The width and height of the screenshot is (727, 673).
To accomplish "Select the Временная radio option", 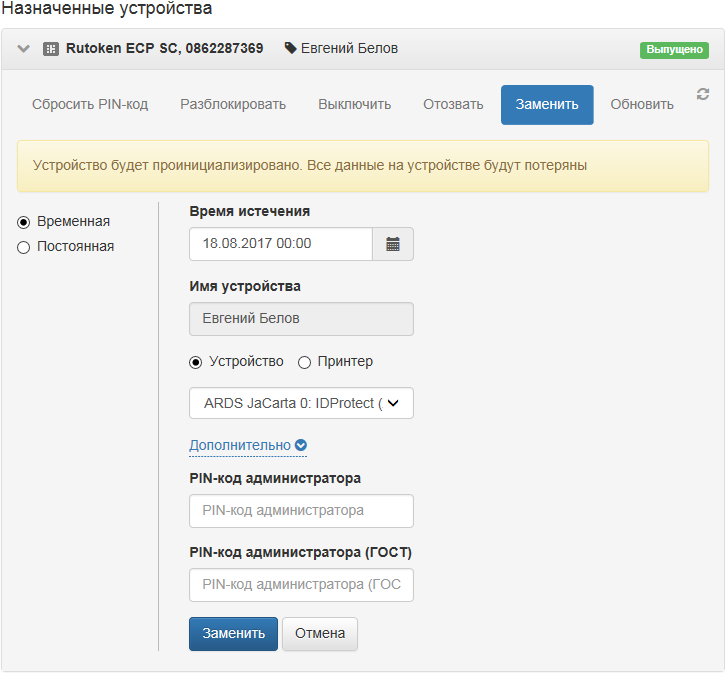I will click(24, 221).
